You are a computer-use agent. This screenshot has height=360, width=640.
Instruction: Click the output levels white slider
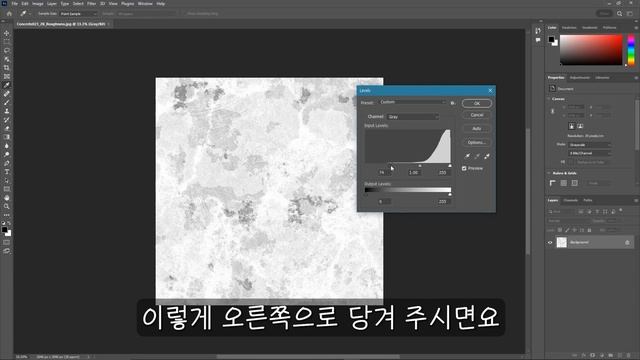[x=450, y=195]
